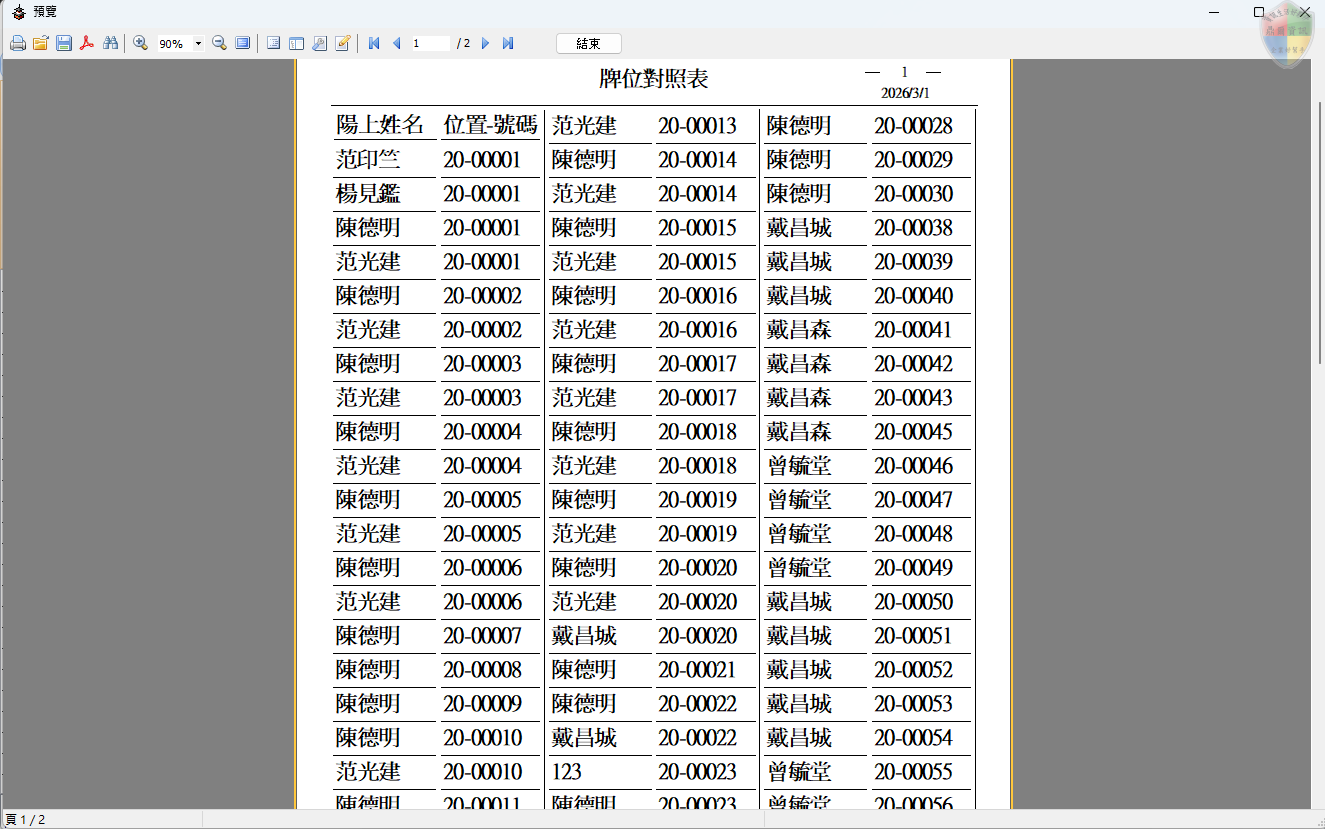Export the report to PDF

(87, 43)
